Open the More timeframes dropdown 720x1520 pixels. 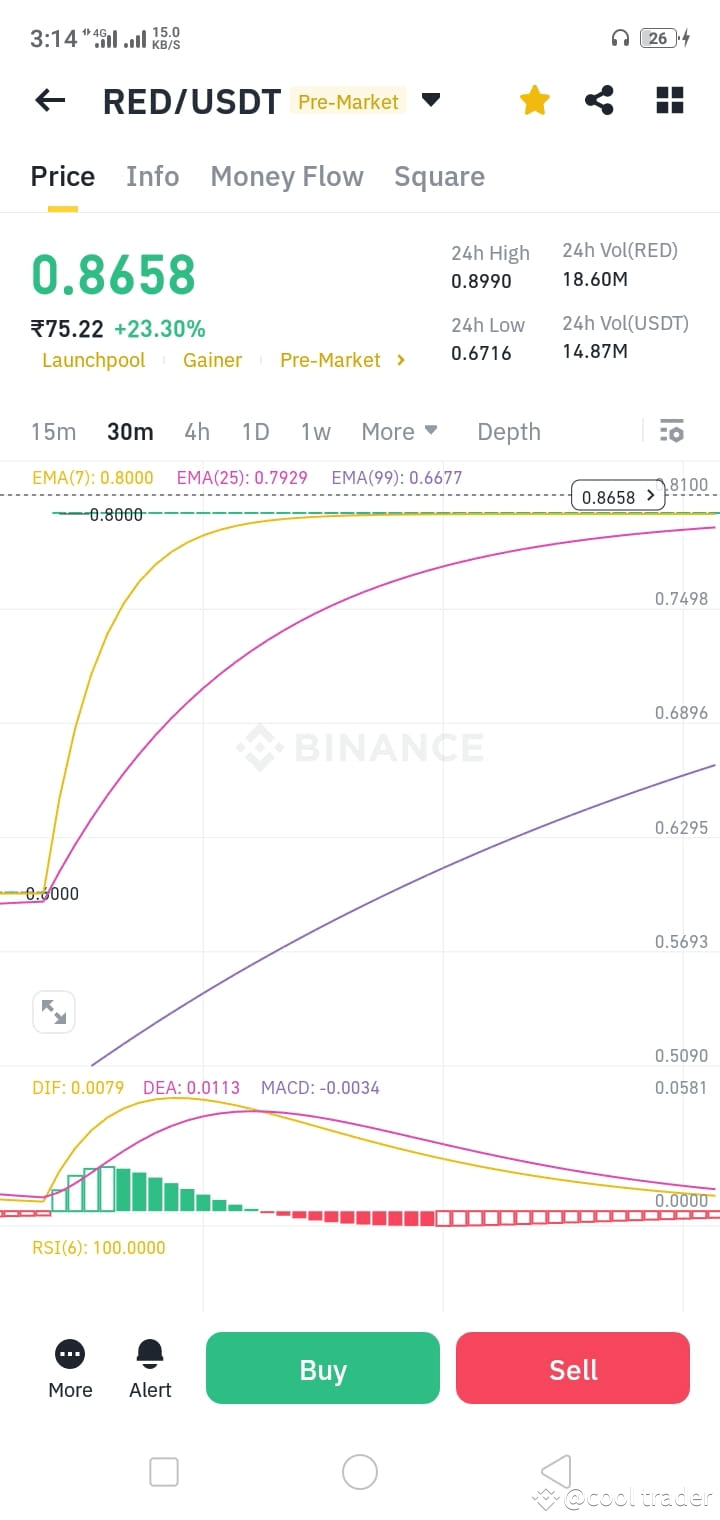(400, 432)
